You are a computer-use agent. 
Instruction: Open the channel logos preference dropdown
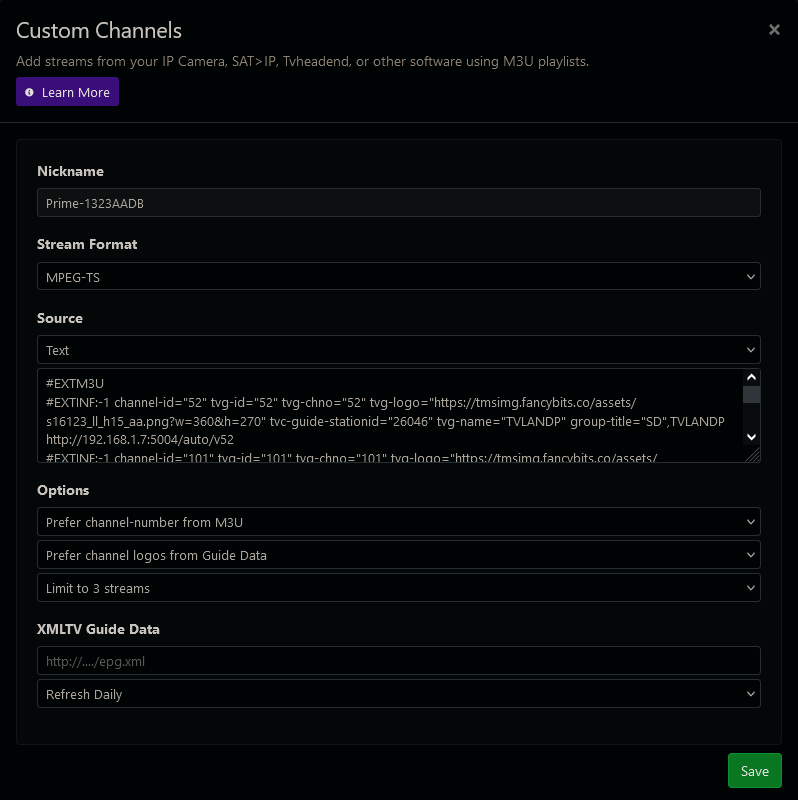coord(398,555)
